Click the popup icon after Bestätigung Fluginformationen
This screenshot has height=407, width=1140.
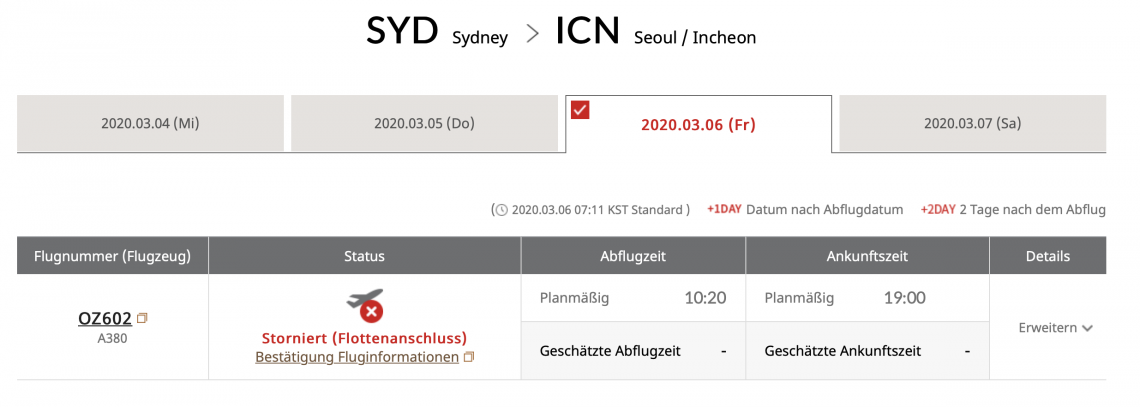[469, 357]
